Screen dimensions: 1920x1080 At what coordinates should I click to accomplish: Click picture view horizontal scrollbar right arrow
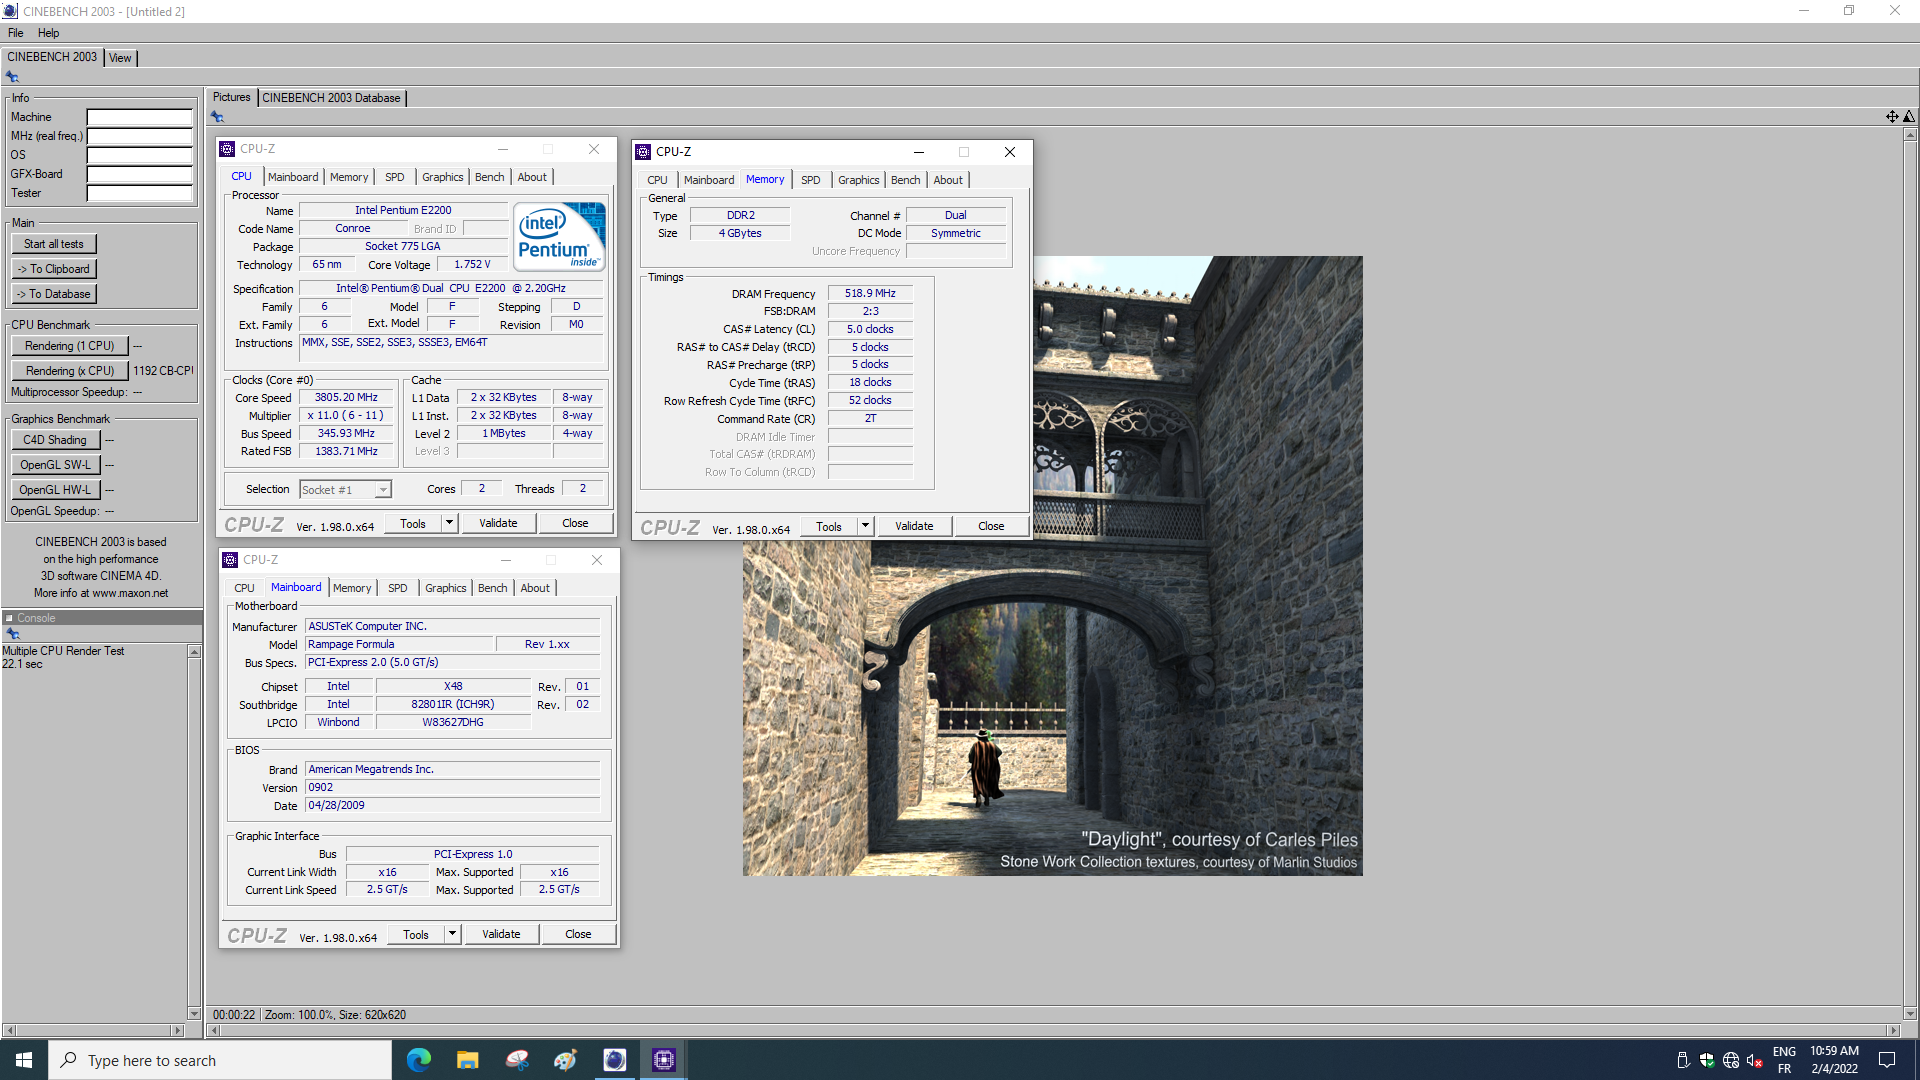(1892, 1030)
